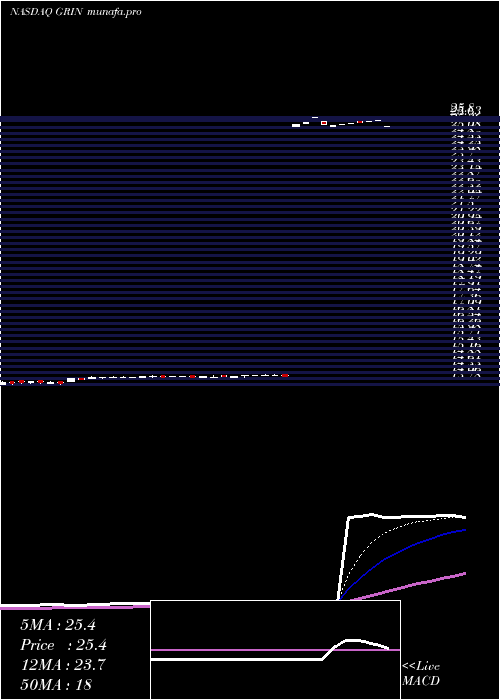Click the NASDAQ GRIN chart title
Screen dimensions: 500x700
coord(76,12)
